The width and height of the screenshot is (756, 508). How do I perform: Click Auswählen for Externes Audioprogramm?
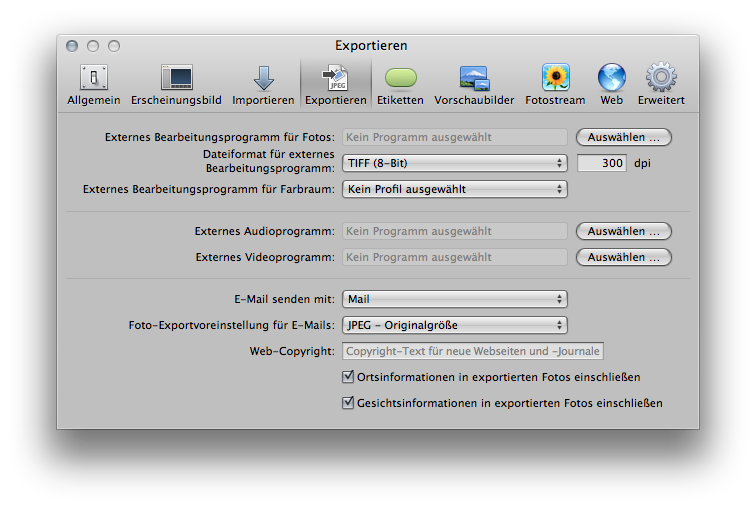[x=623, y=231]
